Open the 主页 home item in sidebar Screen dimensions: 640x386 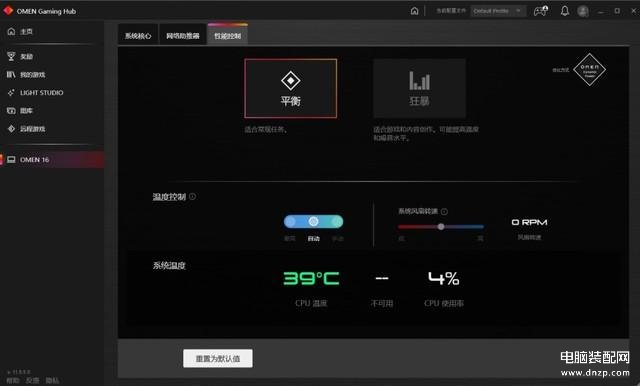[20, 31]
